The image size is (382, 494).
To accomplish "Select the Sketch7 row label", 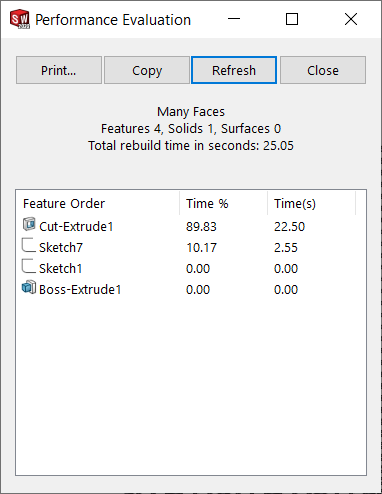I will click(61, 248).
